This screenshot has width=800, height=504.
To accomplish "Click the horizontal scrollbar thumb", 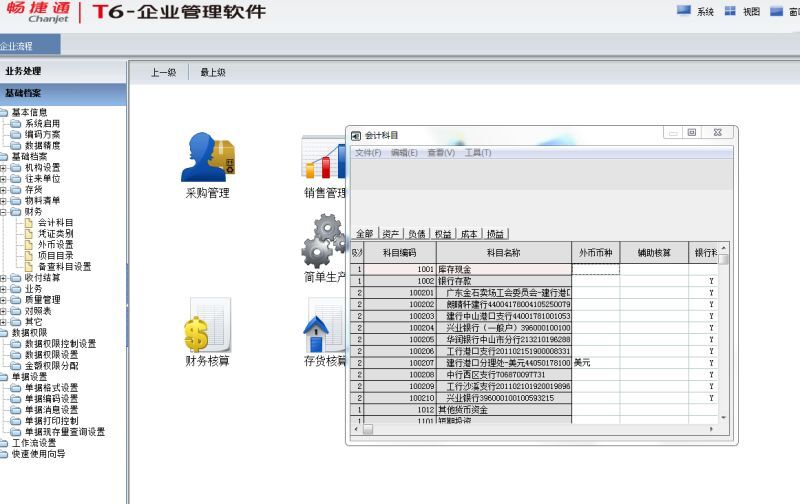I will 367,430.
